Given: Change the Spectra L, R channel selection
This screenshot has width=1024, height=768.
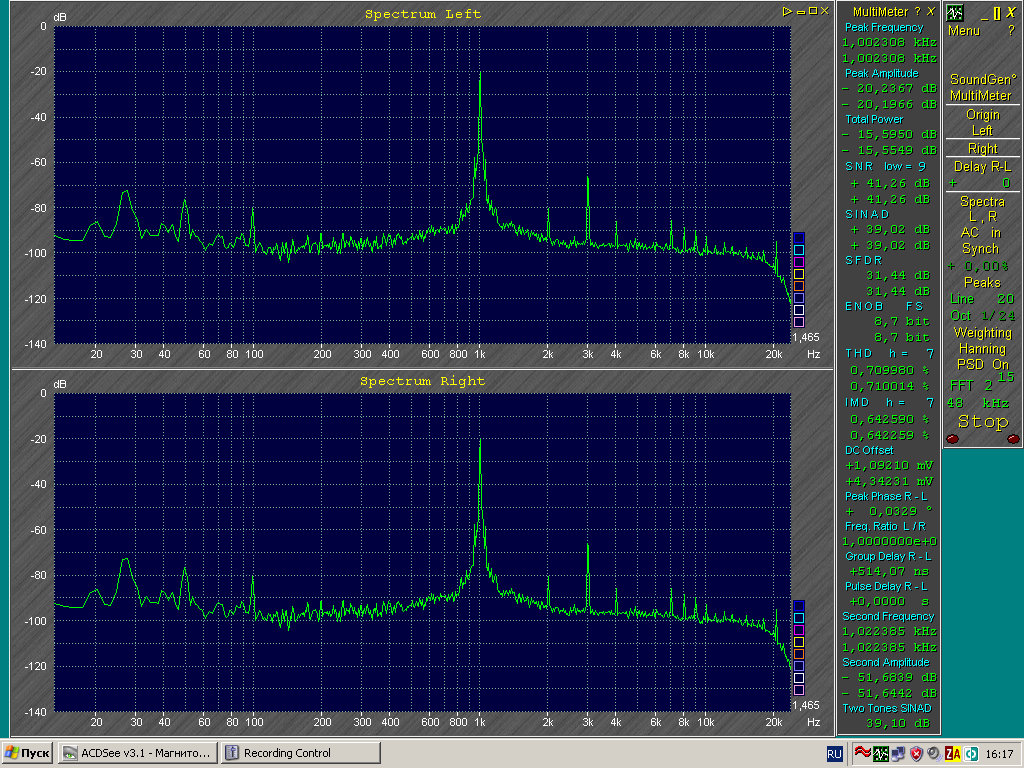Looking at the screenshot, I should pos(982,209).
